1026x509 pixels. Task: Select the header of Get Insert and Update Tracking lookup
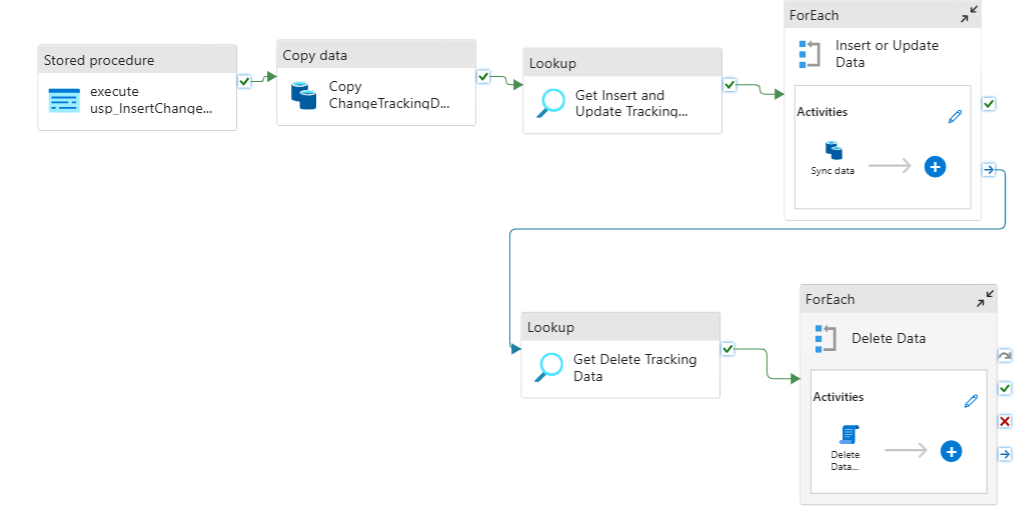[622, 63]
